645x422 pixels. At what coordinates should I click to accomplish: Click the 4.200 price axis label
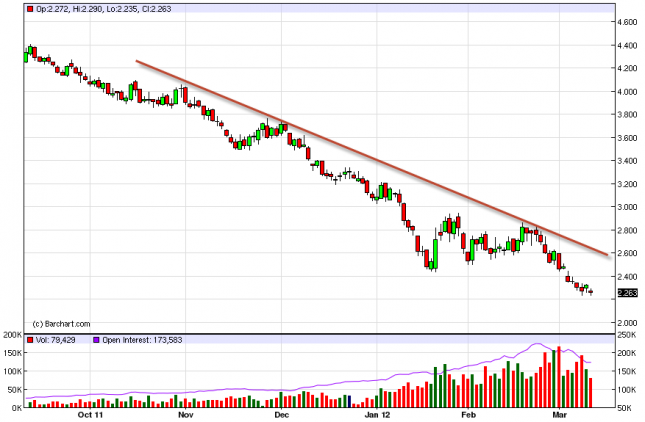pos(628,68)
